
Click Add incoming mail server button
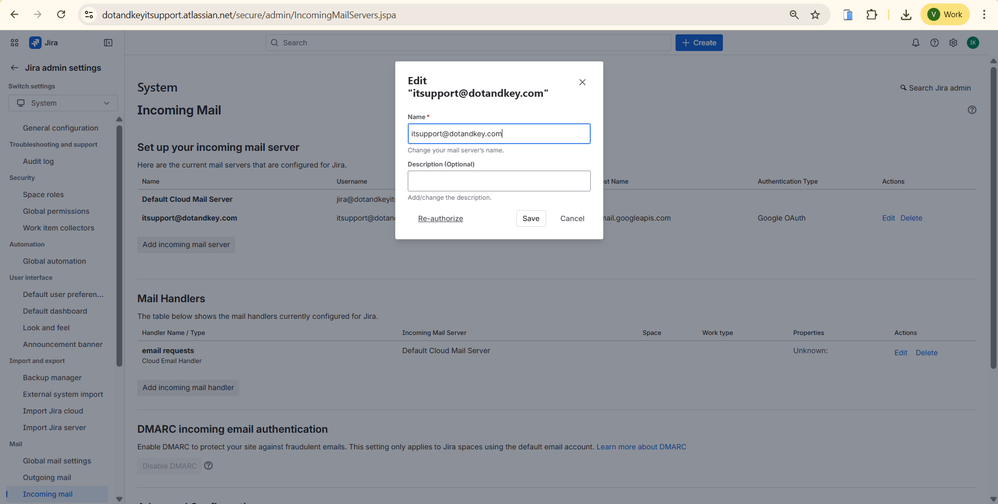(x=186, y=244)
